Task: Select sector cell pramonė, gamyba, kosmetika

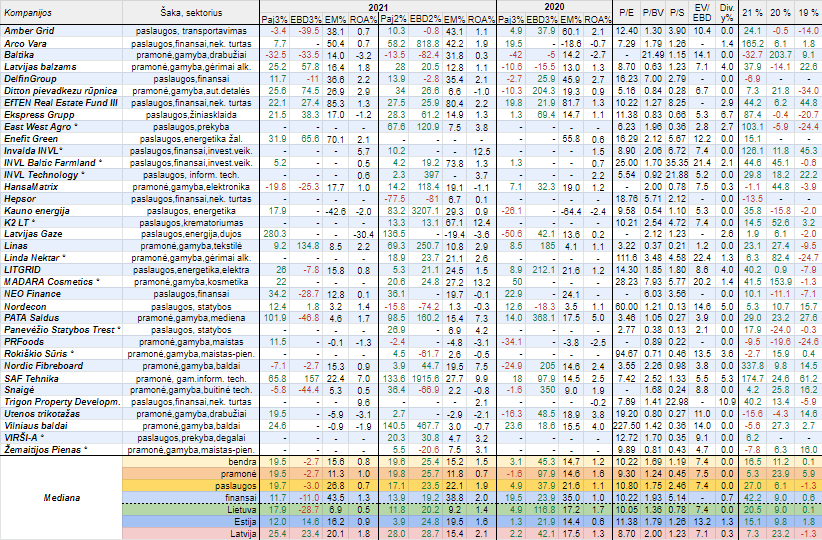Action: click(191, 282)
